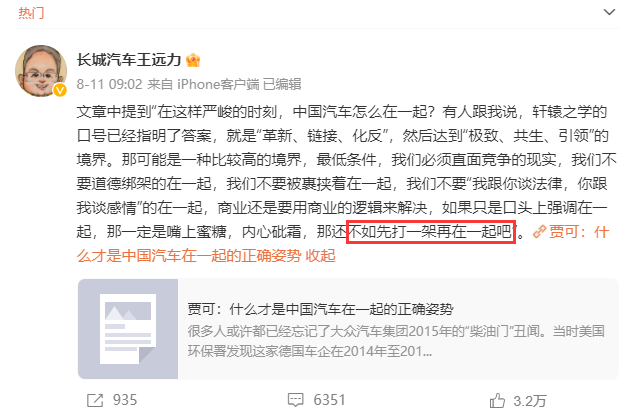Open article card title 贾可：什么才是中国汽车

(320, 309)
